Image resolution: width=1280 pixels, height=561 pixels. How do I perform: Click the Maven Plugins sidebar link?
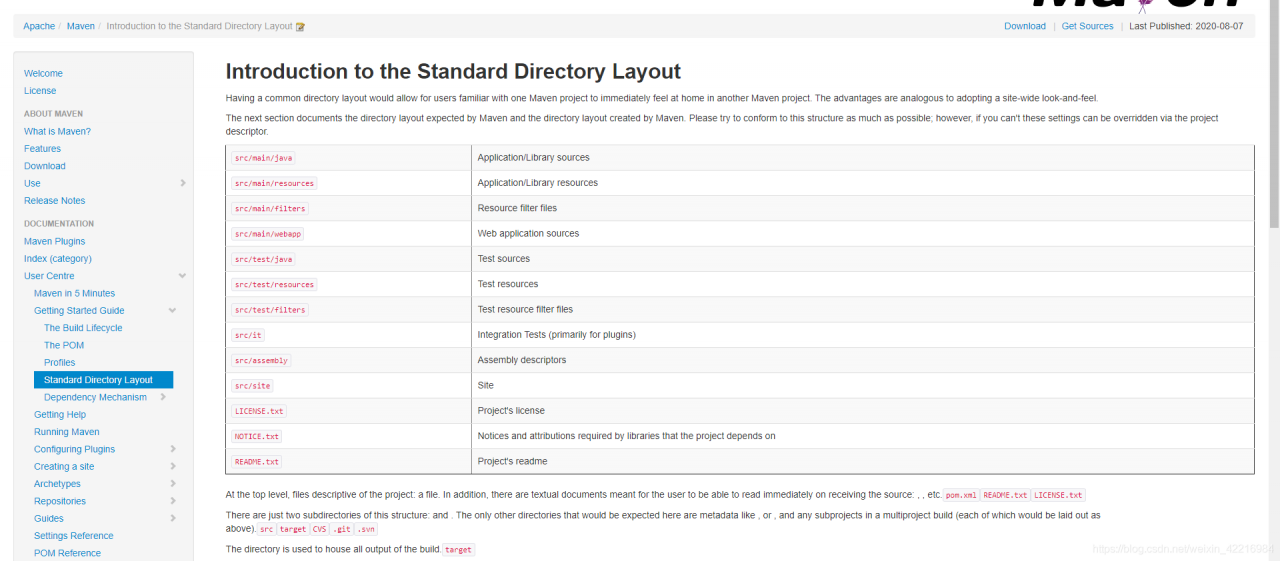[x=54, y=241]
